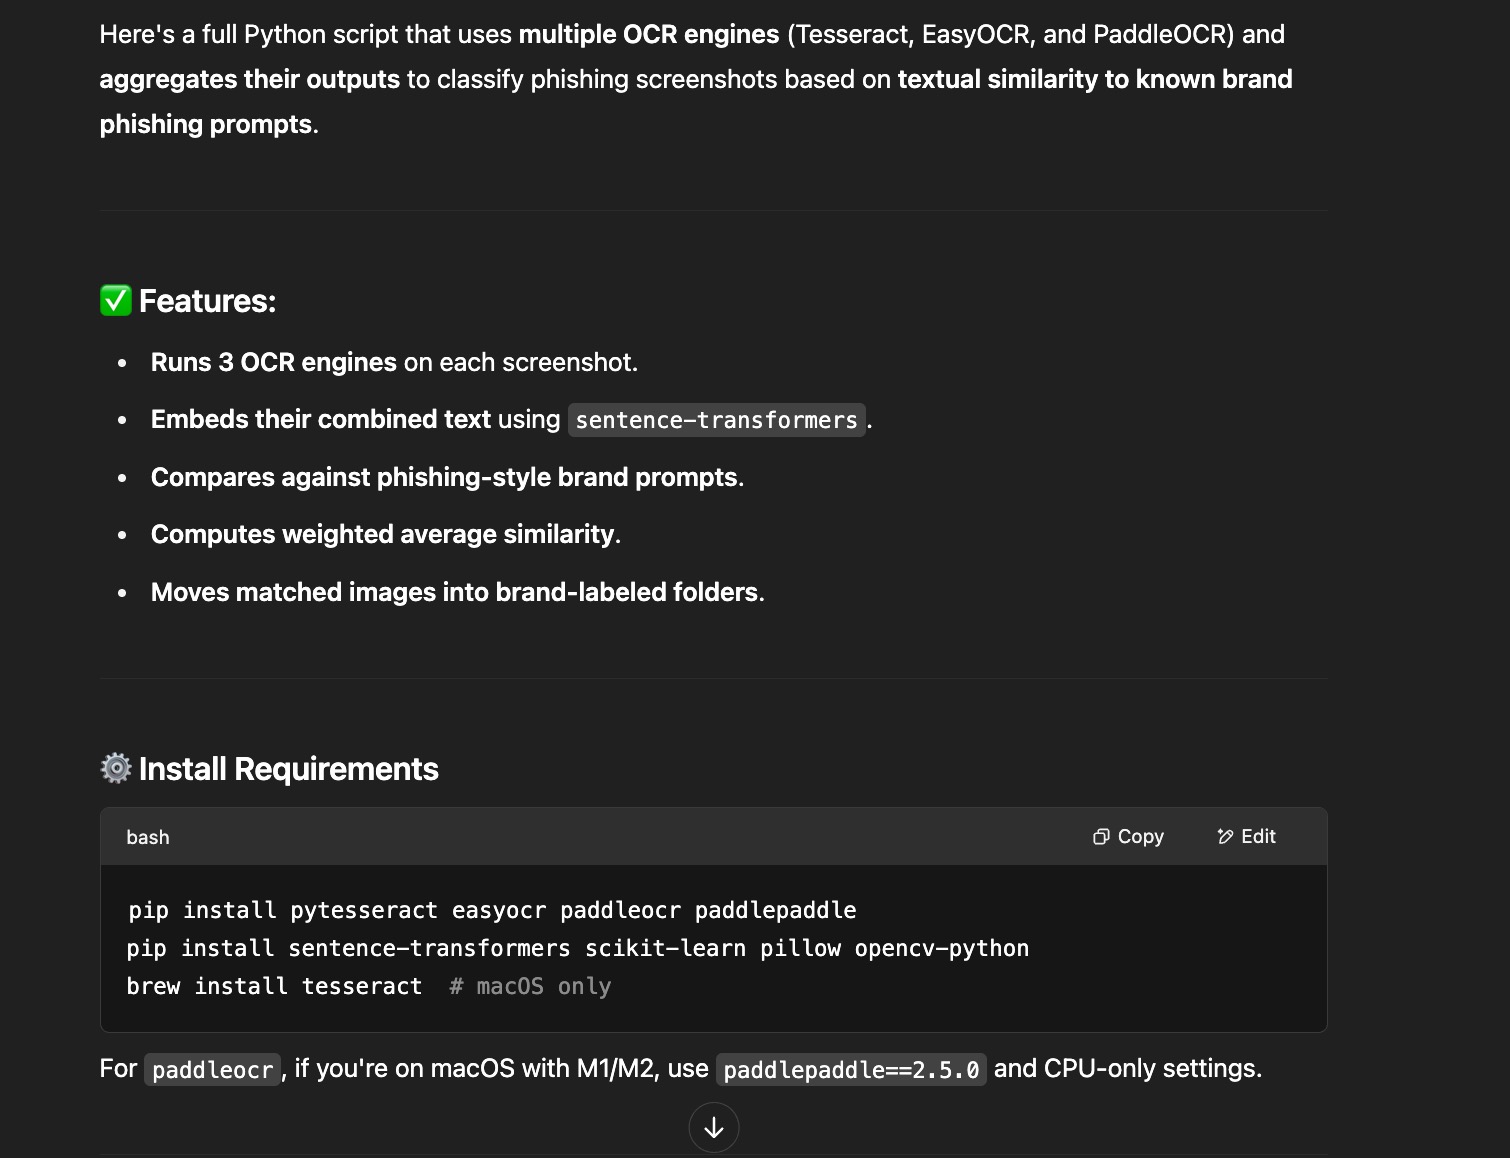
Task: Click the green checkmark emoji beside Features
Action: coord(116,300)
